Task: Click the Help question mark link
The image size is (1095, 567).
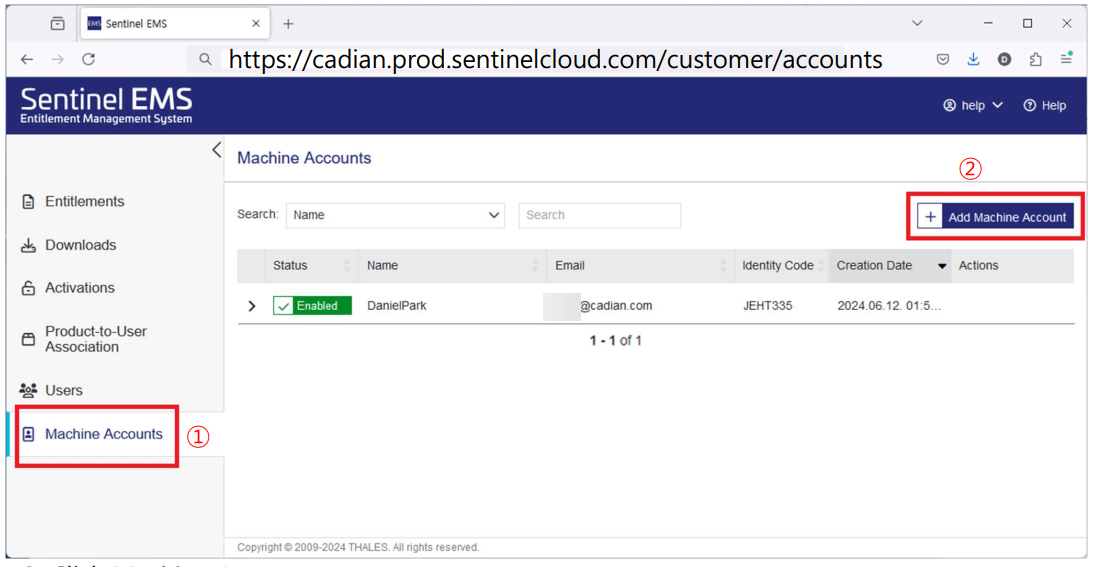Action: point(1044,105)
